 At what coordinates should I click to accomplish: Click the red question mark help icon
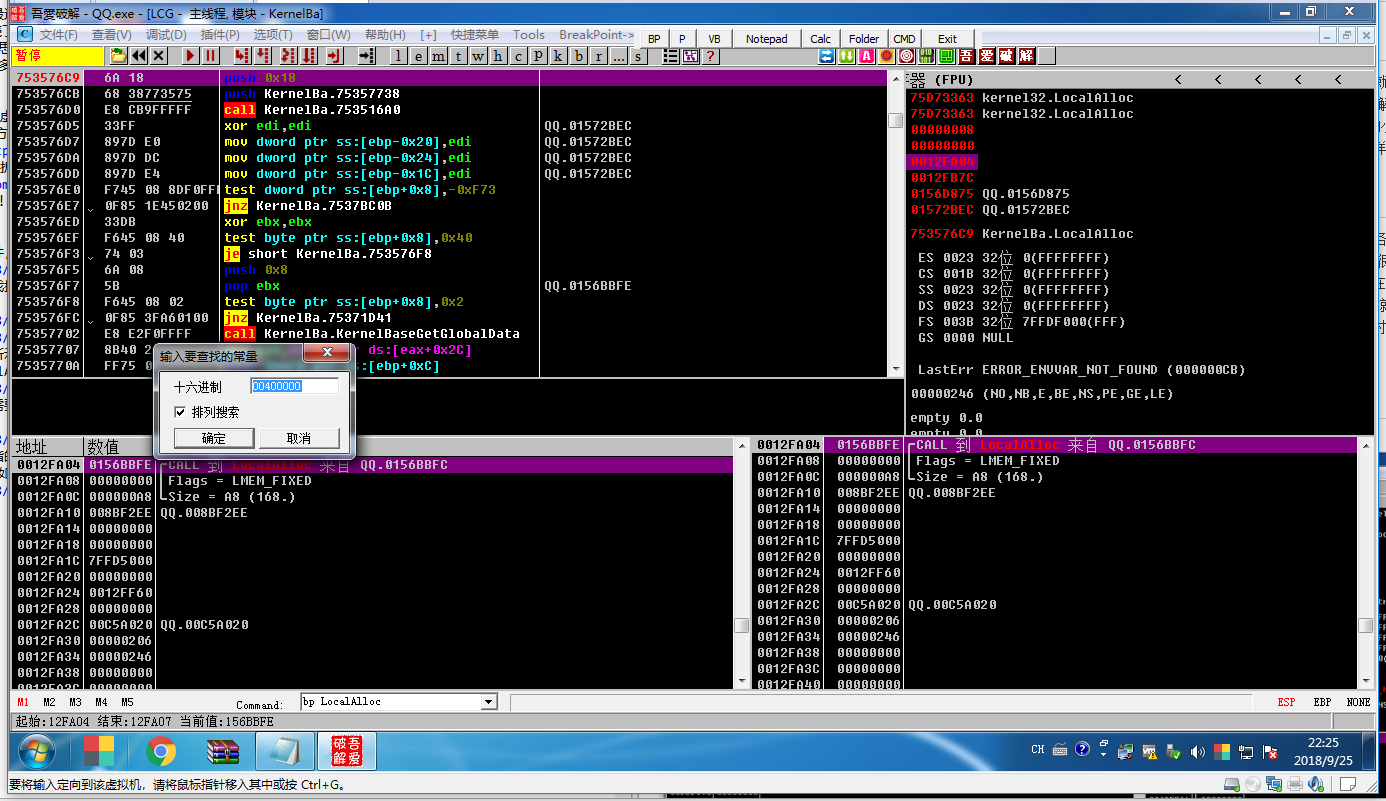click(710, 56)
